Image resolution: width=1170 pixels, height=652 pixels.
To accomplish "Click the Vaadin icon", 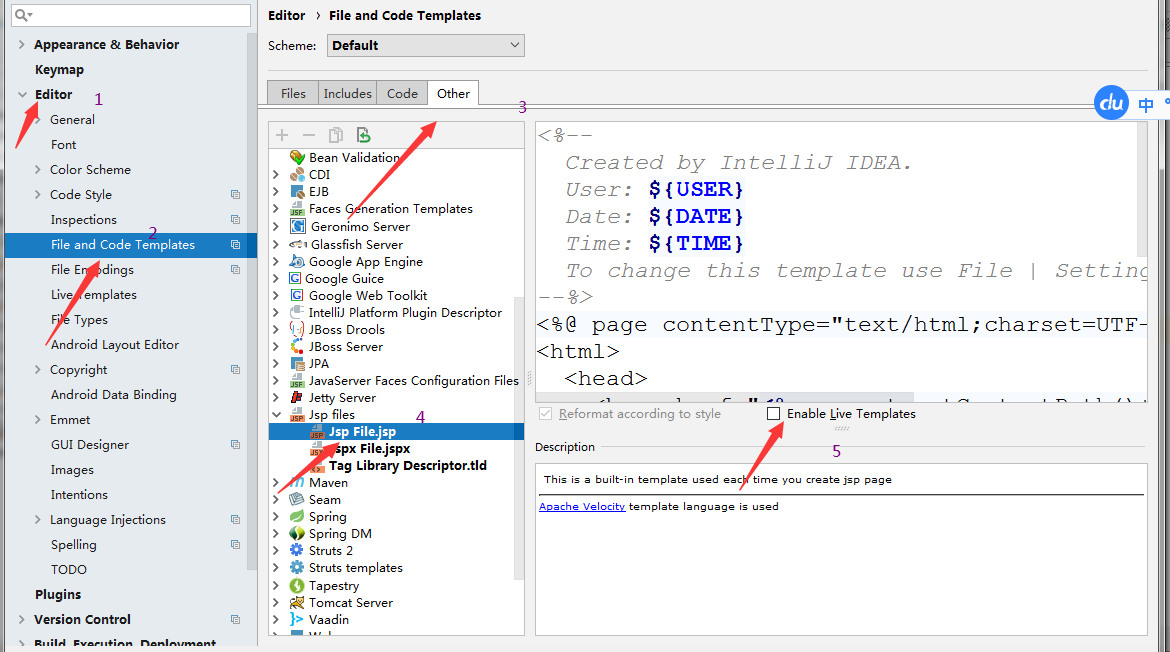I will (x=297, y=619).
